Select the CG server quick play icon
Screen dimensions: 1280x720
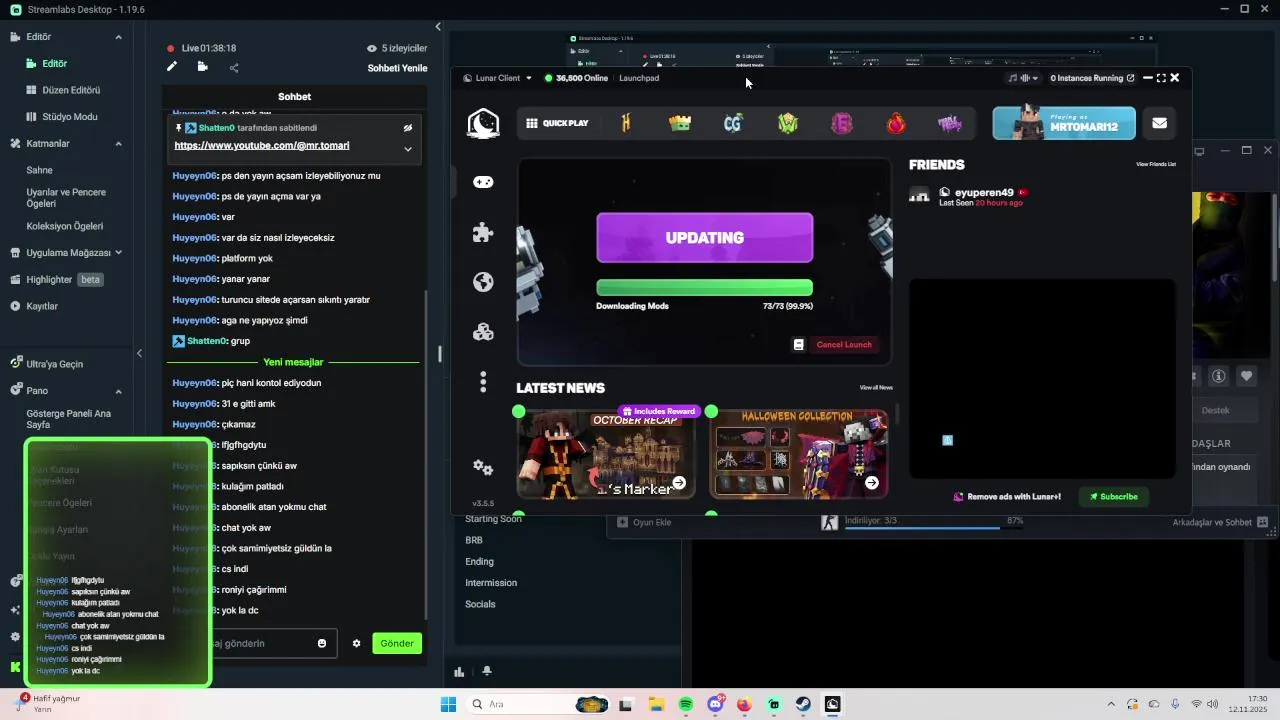click(733, 123)
